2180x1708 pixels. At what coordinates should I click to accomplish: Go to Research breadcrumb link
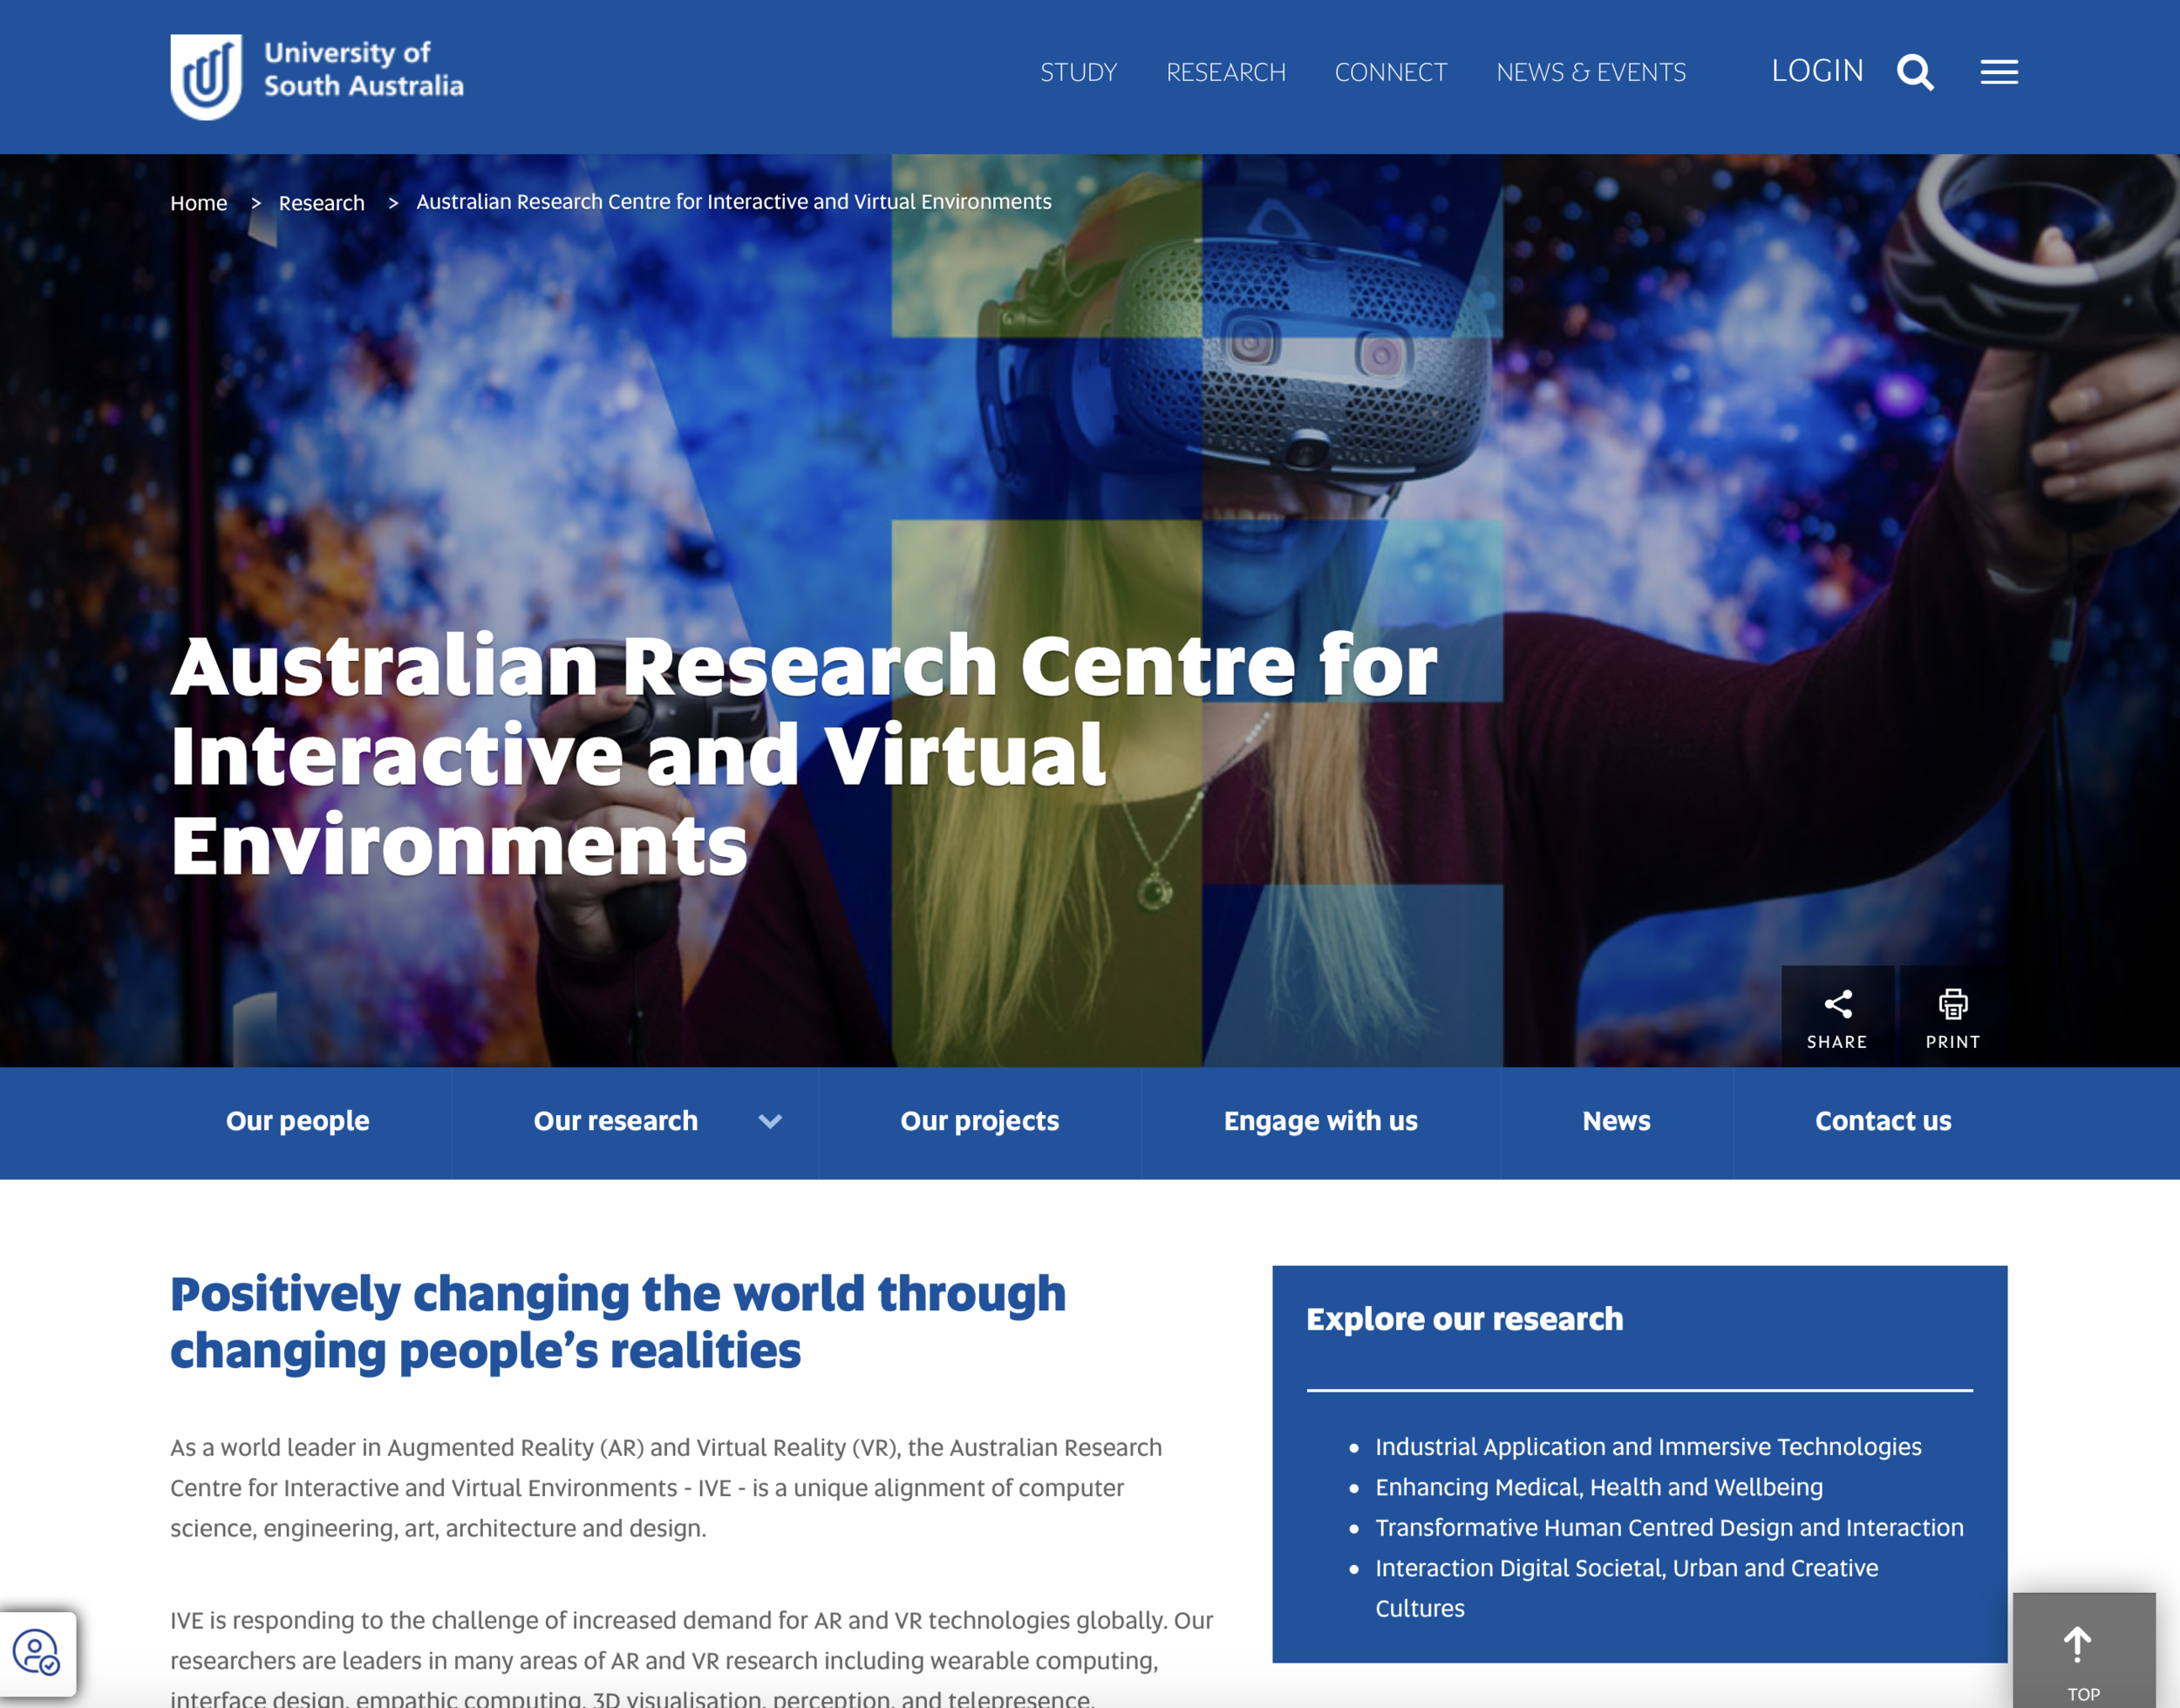pyautogui.click(x=321, y=203)
